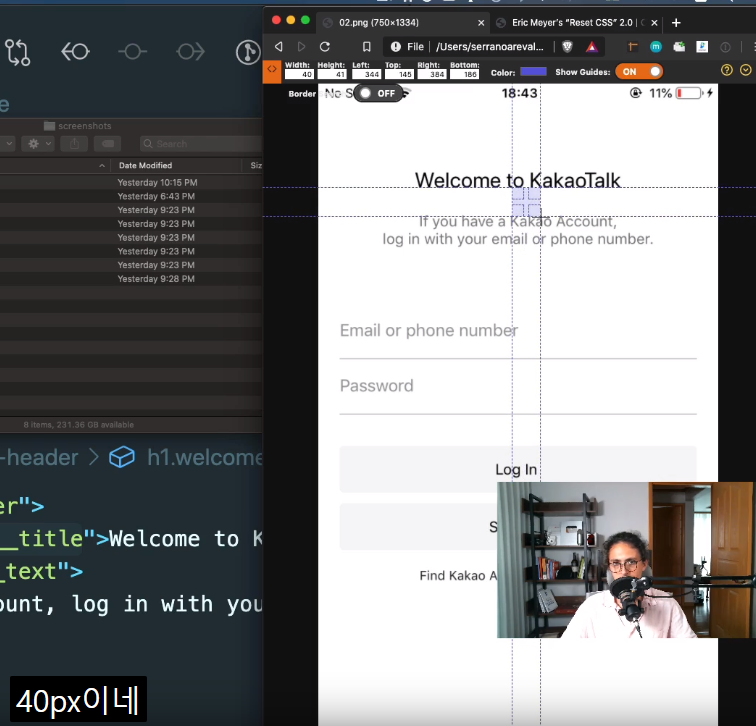Click the bookmark icon in the browser toolbar

tap(366, 46)
